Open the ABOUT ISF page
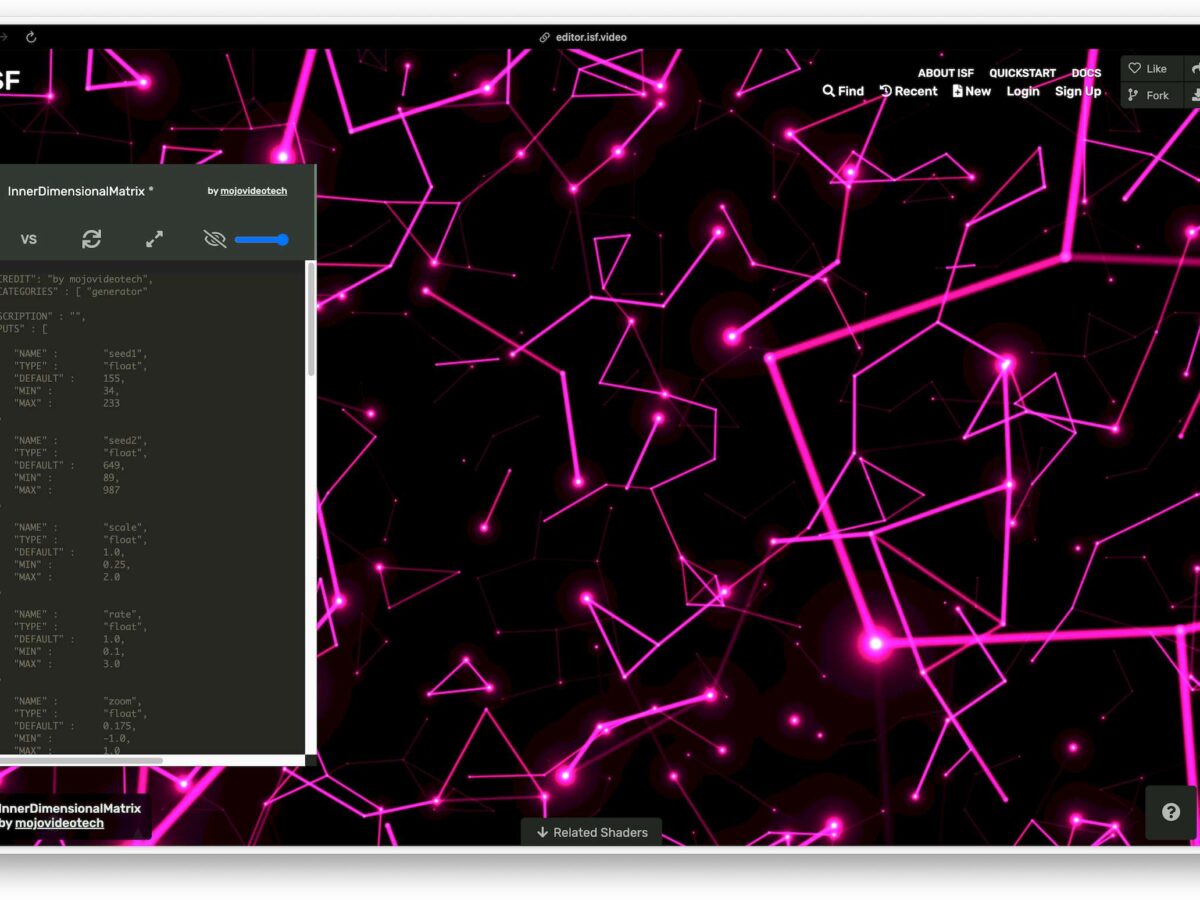Viewport: 1200px width, 900px height. [945, 73]
